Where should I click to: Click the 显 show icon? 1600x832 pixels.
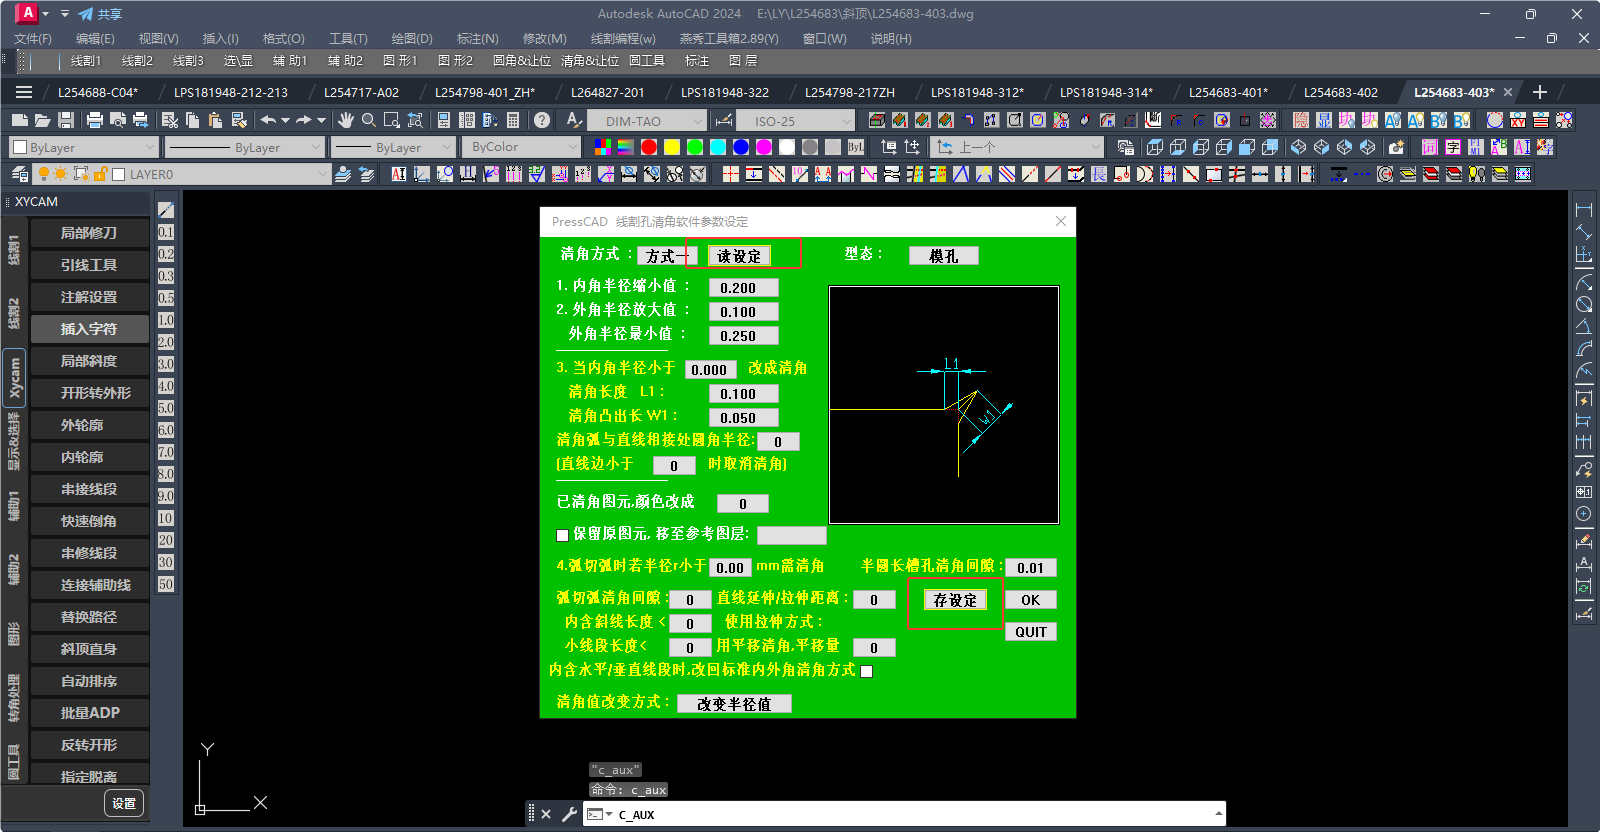(x=1324, y=120)
